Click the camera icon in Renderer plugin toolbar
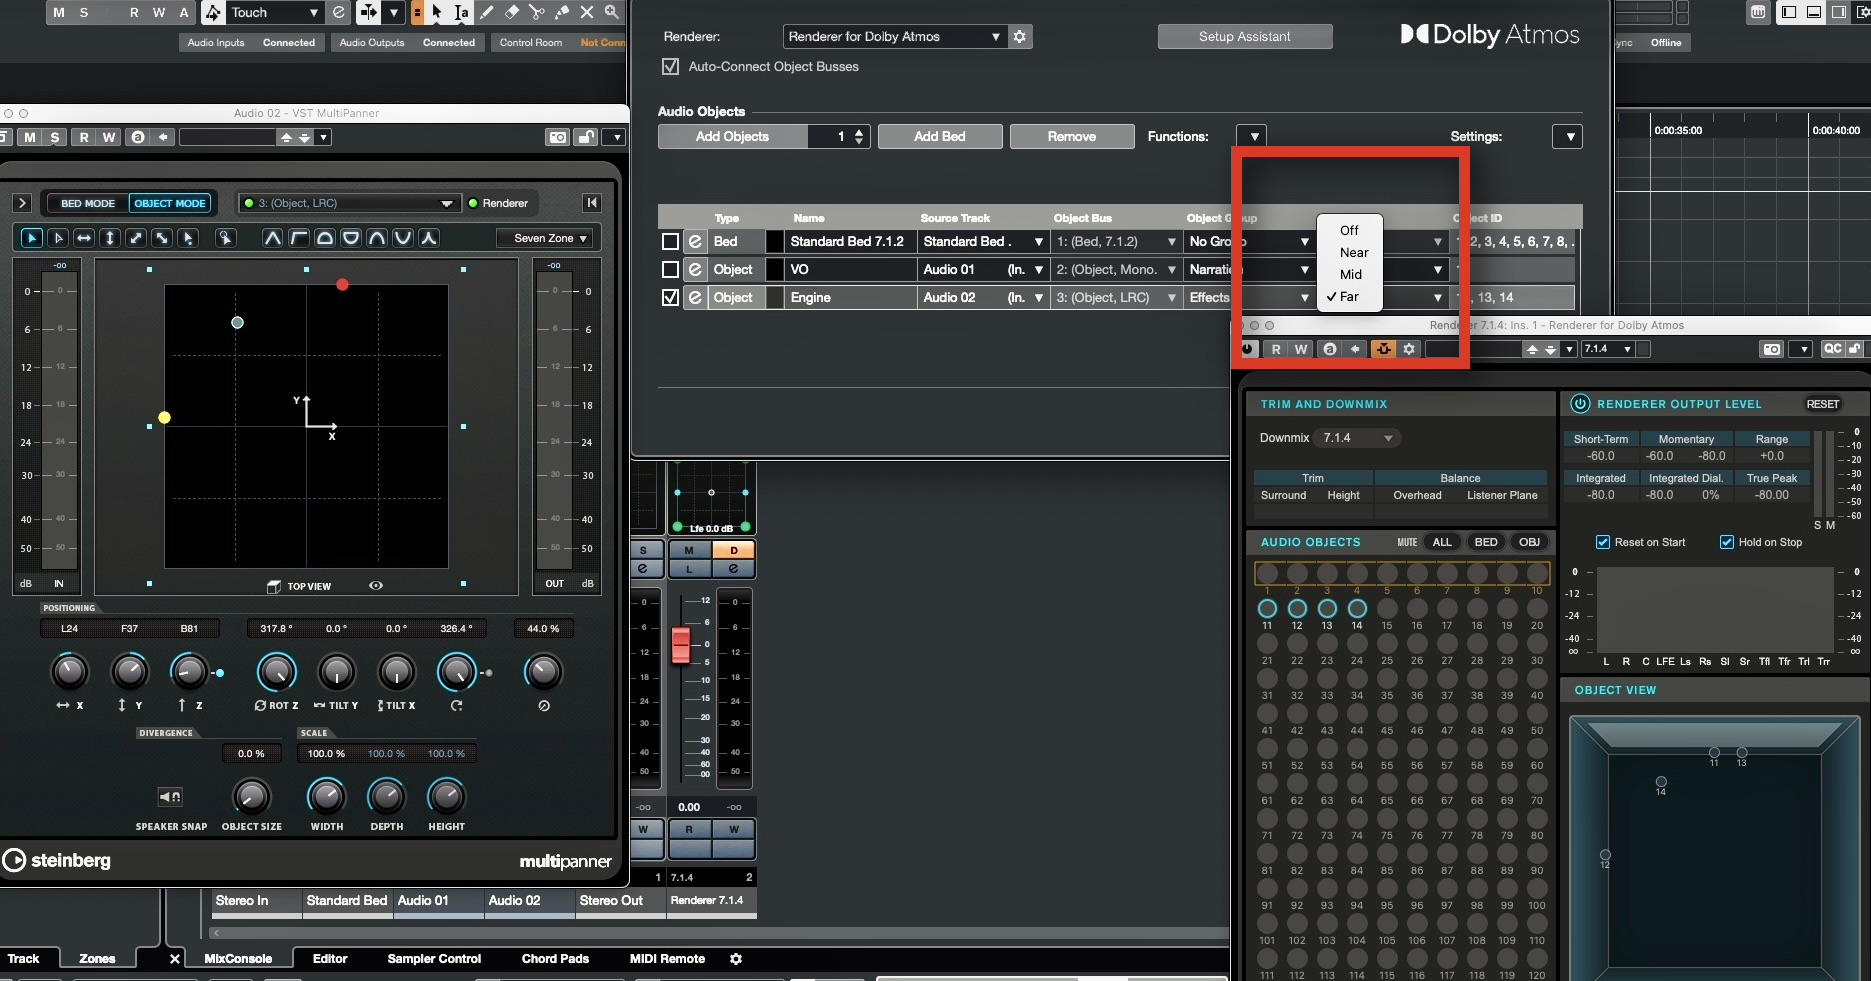This screenshot has height=981, width=1871. pyautogui.click(x=1772, y=349)
